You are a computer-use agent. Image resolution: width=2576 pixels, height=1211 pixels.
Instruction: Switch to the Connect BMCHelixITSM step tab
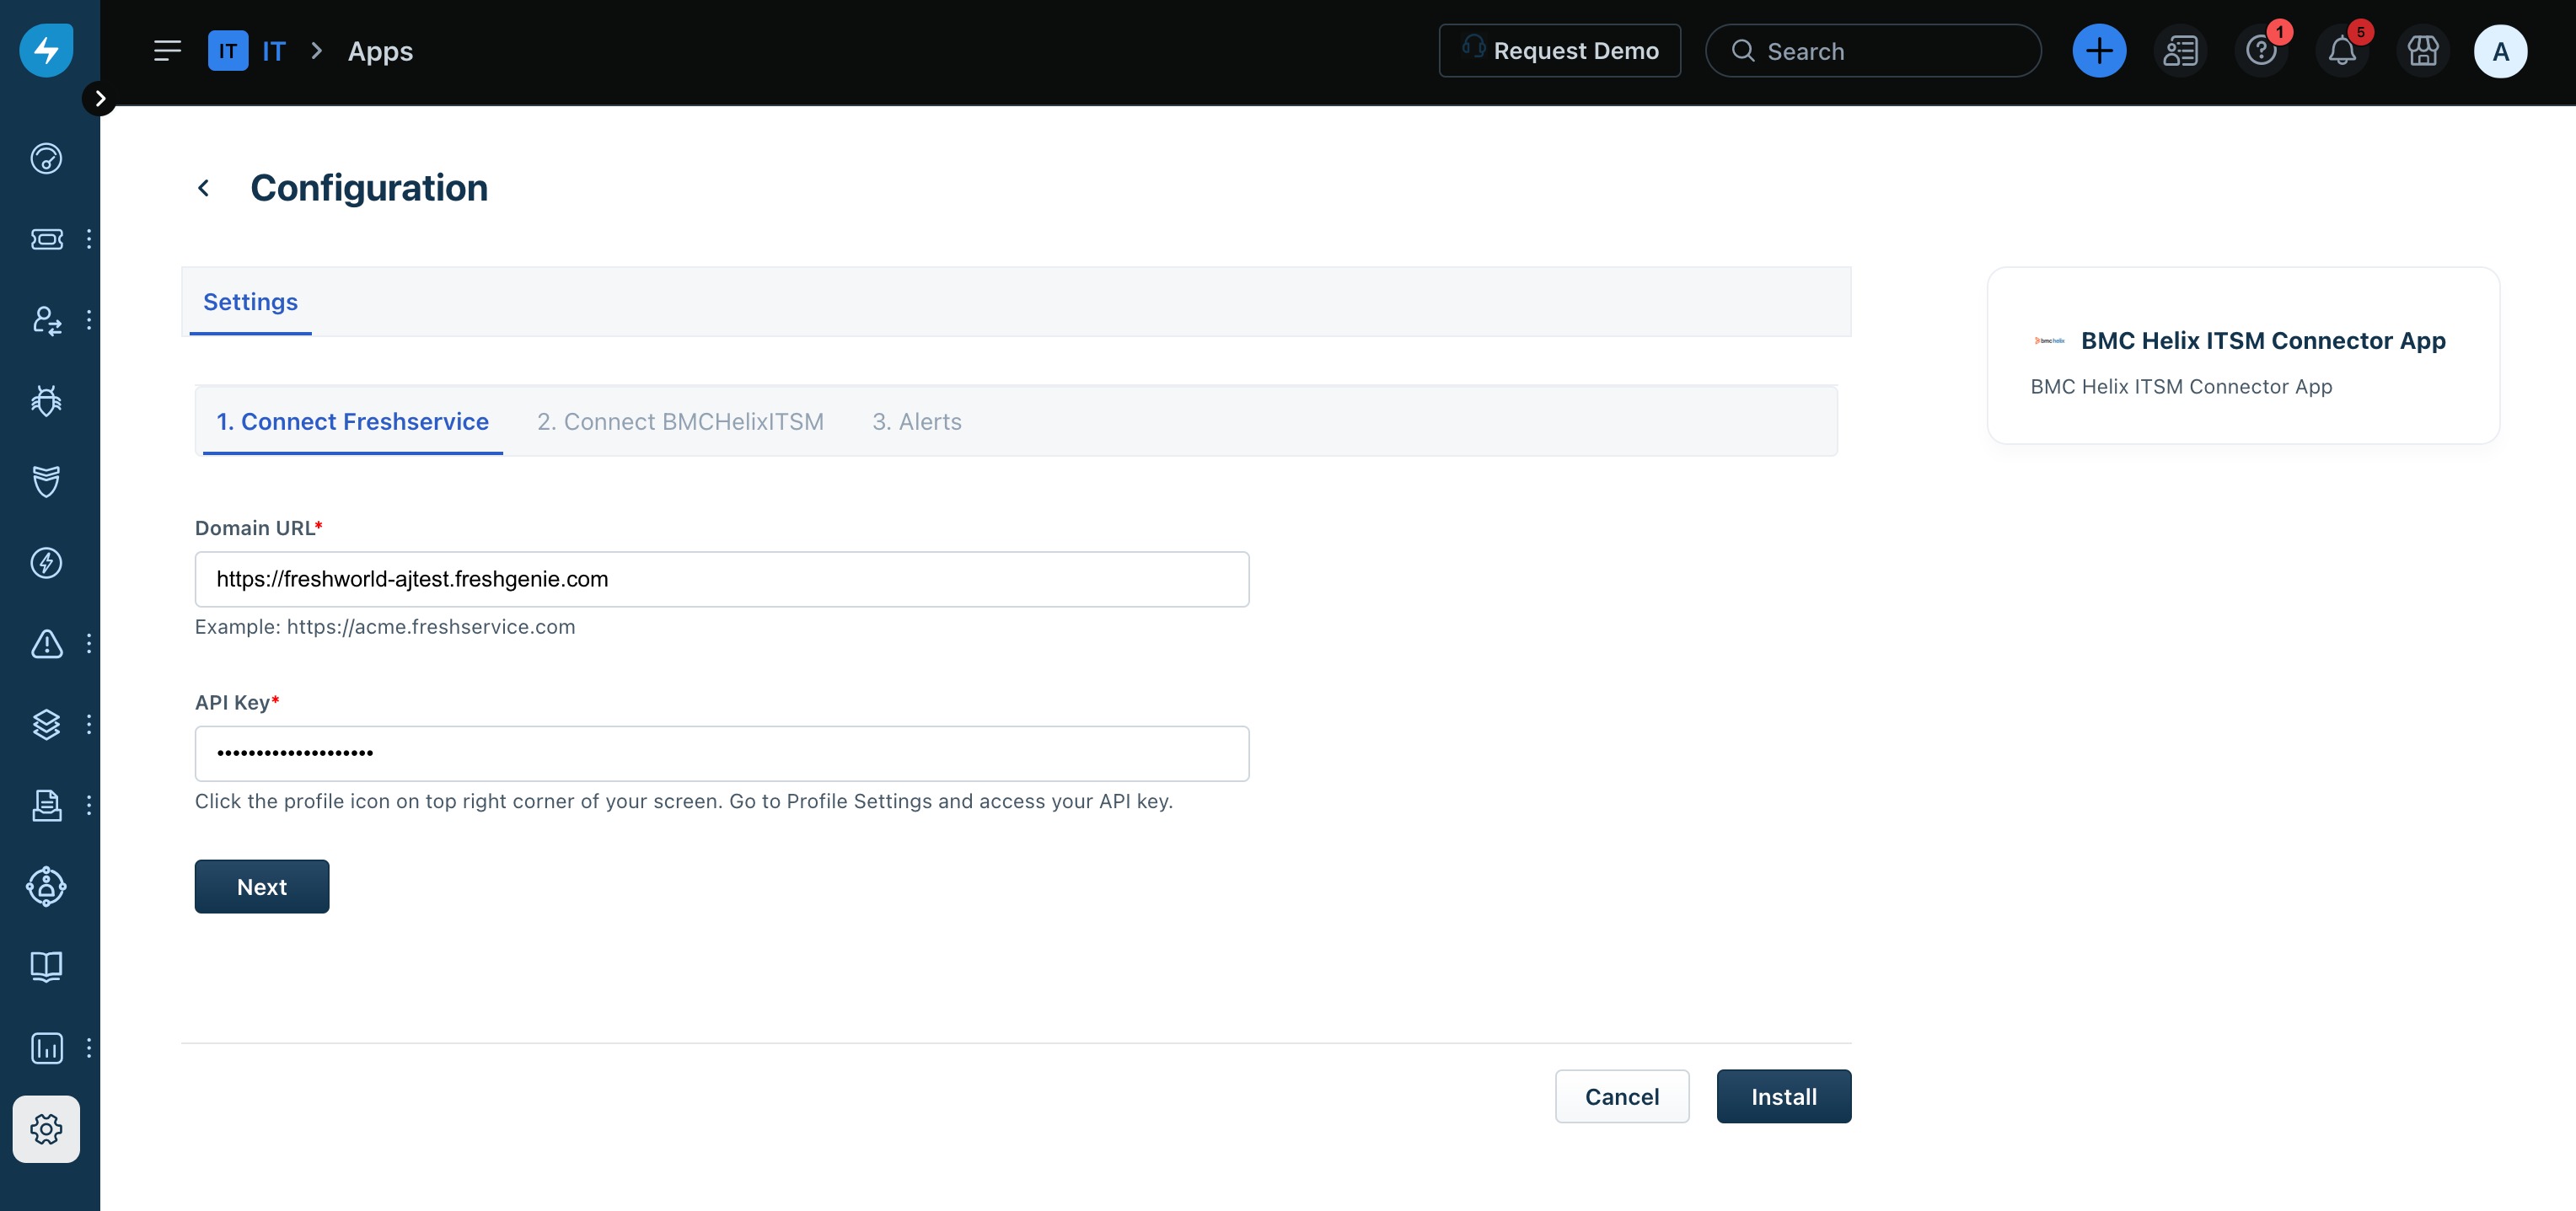tap(680, 422)
